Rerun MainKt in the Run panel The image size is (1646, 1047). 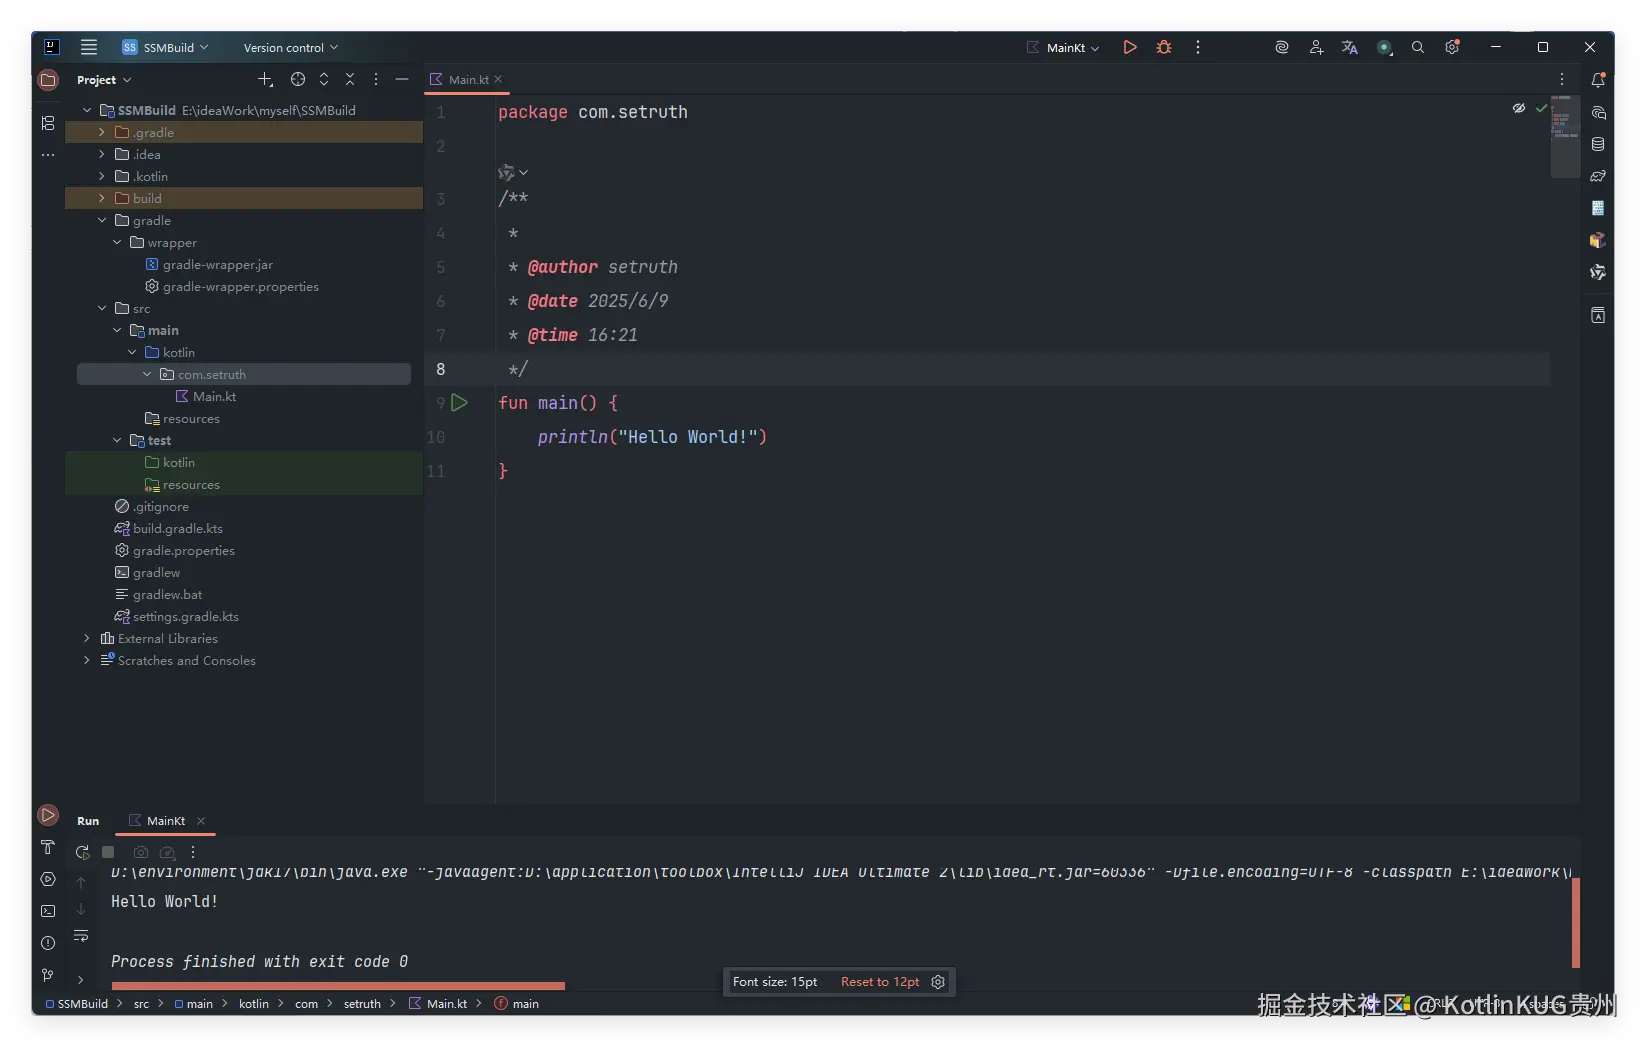(82, 852)
